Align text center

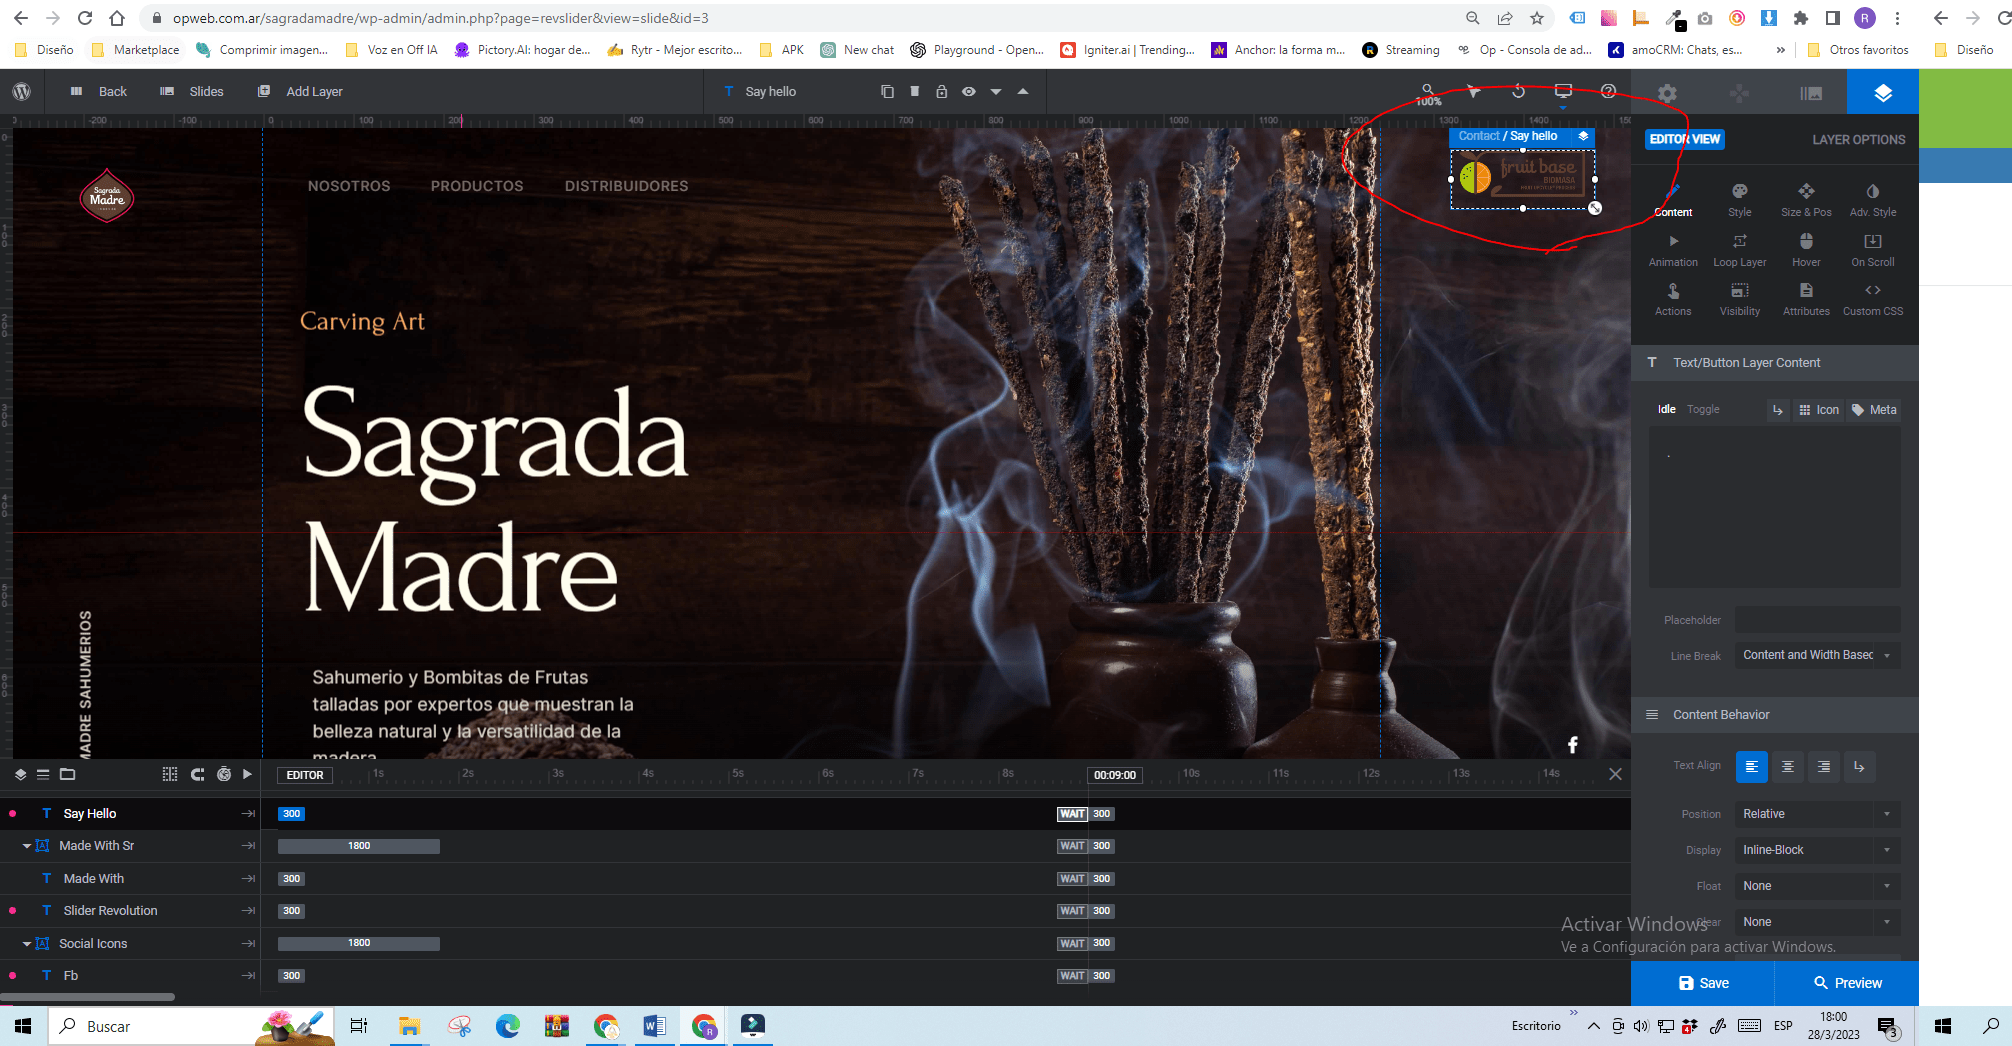tap(1787, 767)
